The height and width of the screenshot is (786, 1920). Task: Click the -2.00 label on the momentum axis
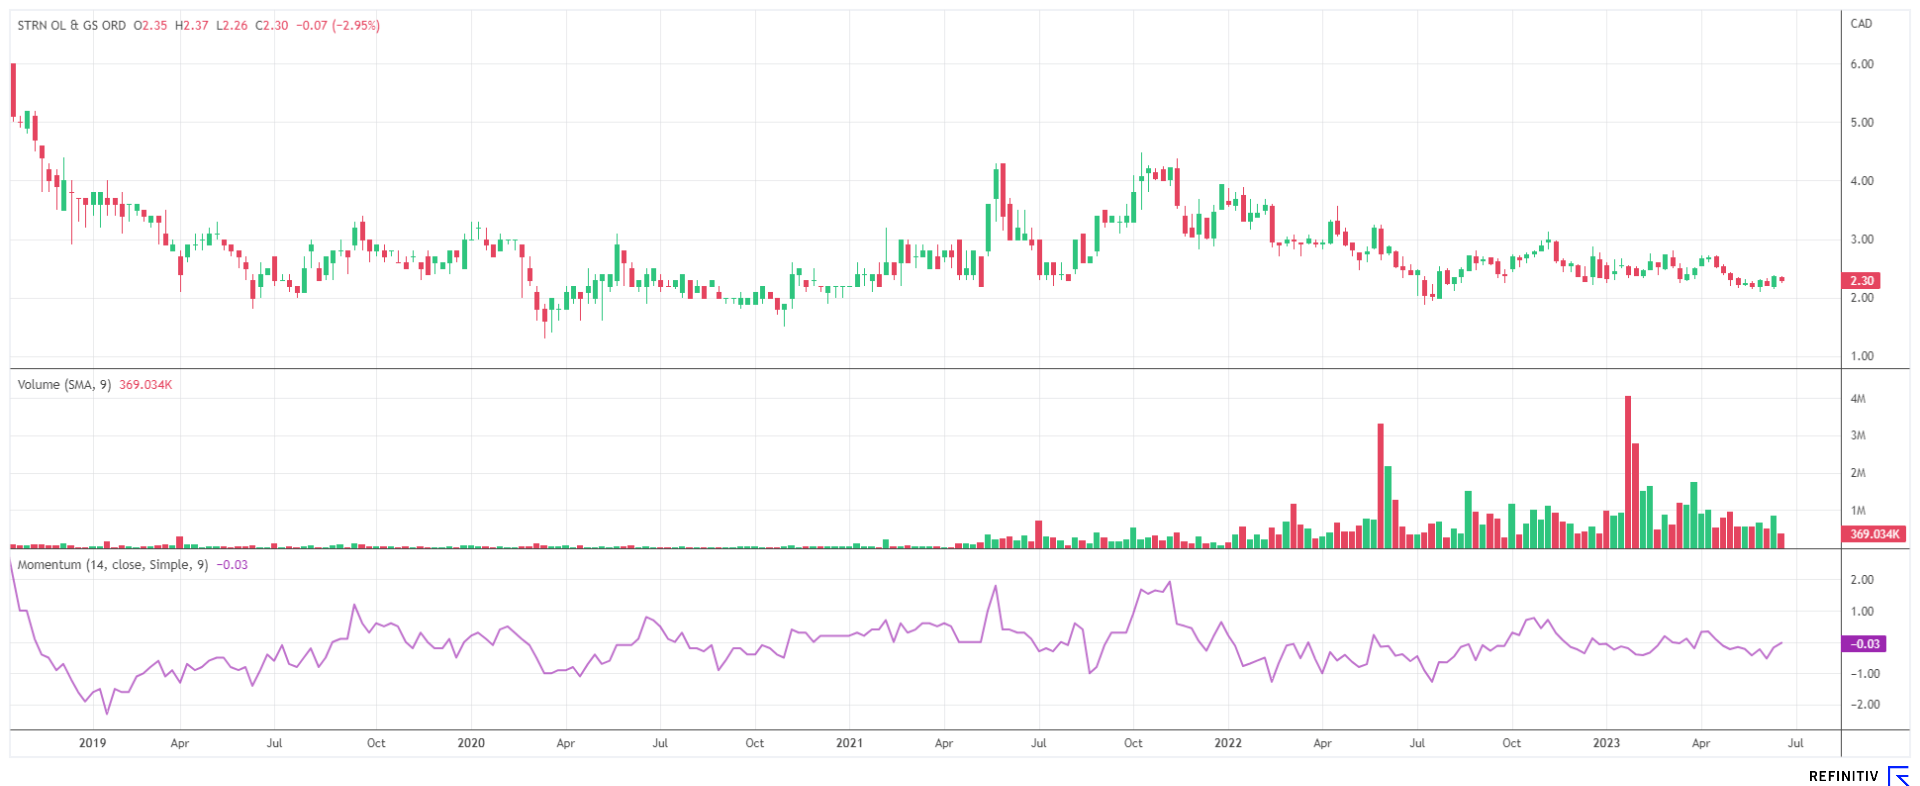(1861, 705)
